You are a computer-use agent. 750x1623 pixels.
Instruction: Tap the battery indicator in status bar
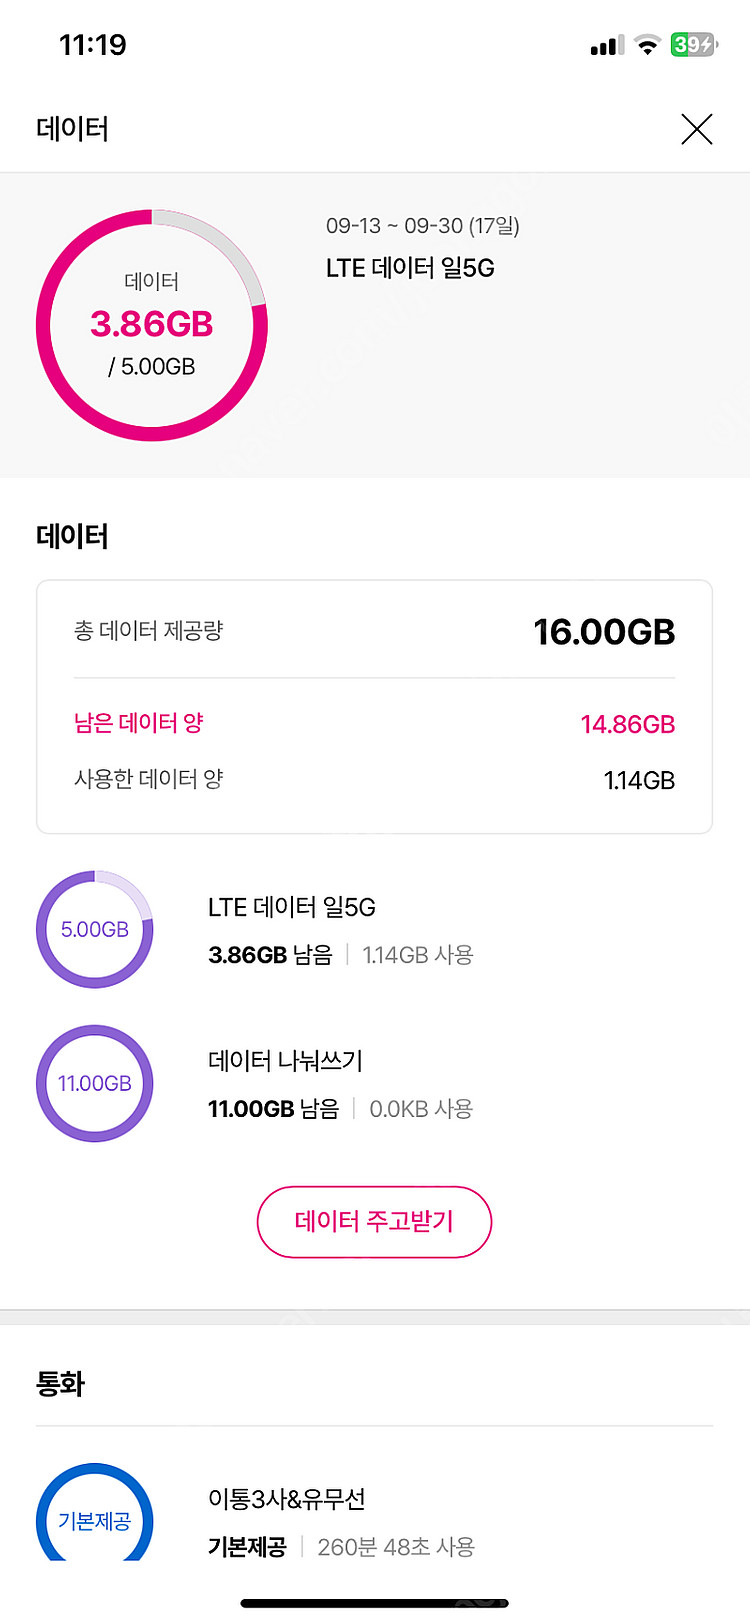tap(693, 45)
